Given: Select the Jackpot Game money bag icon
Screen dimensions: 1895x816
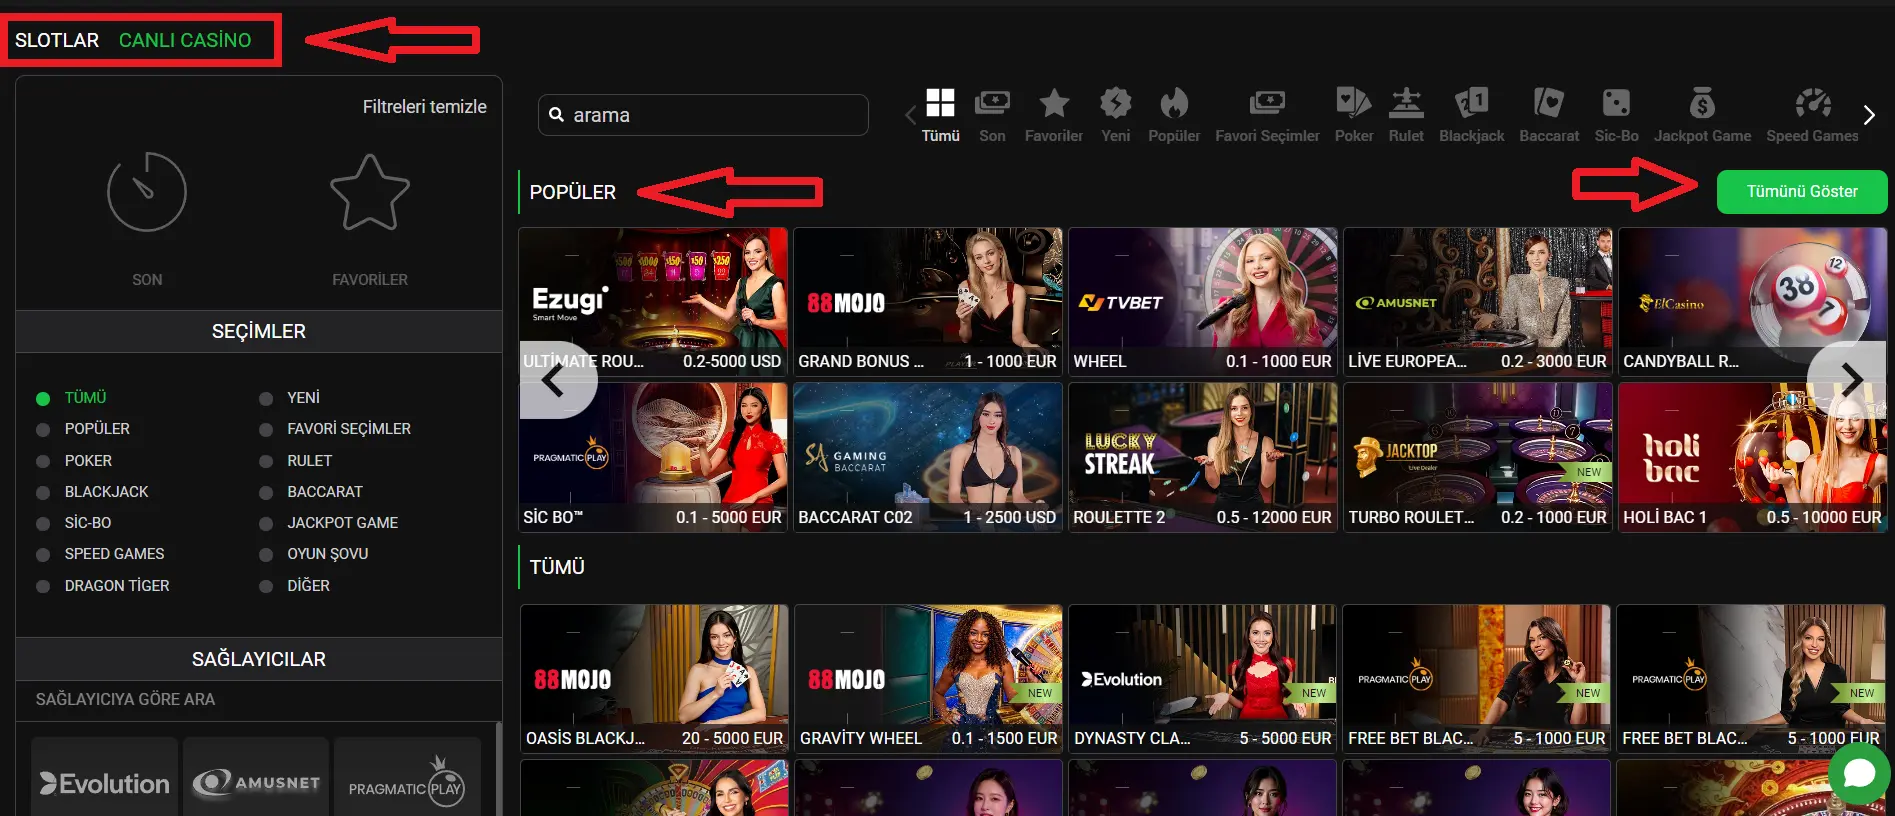Looking at the screenshot, I should click(x=1702, y=103).
